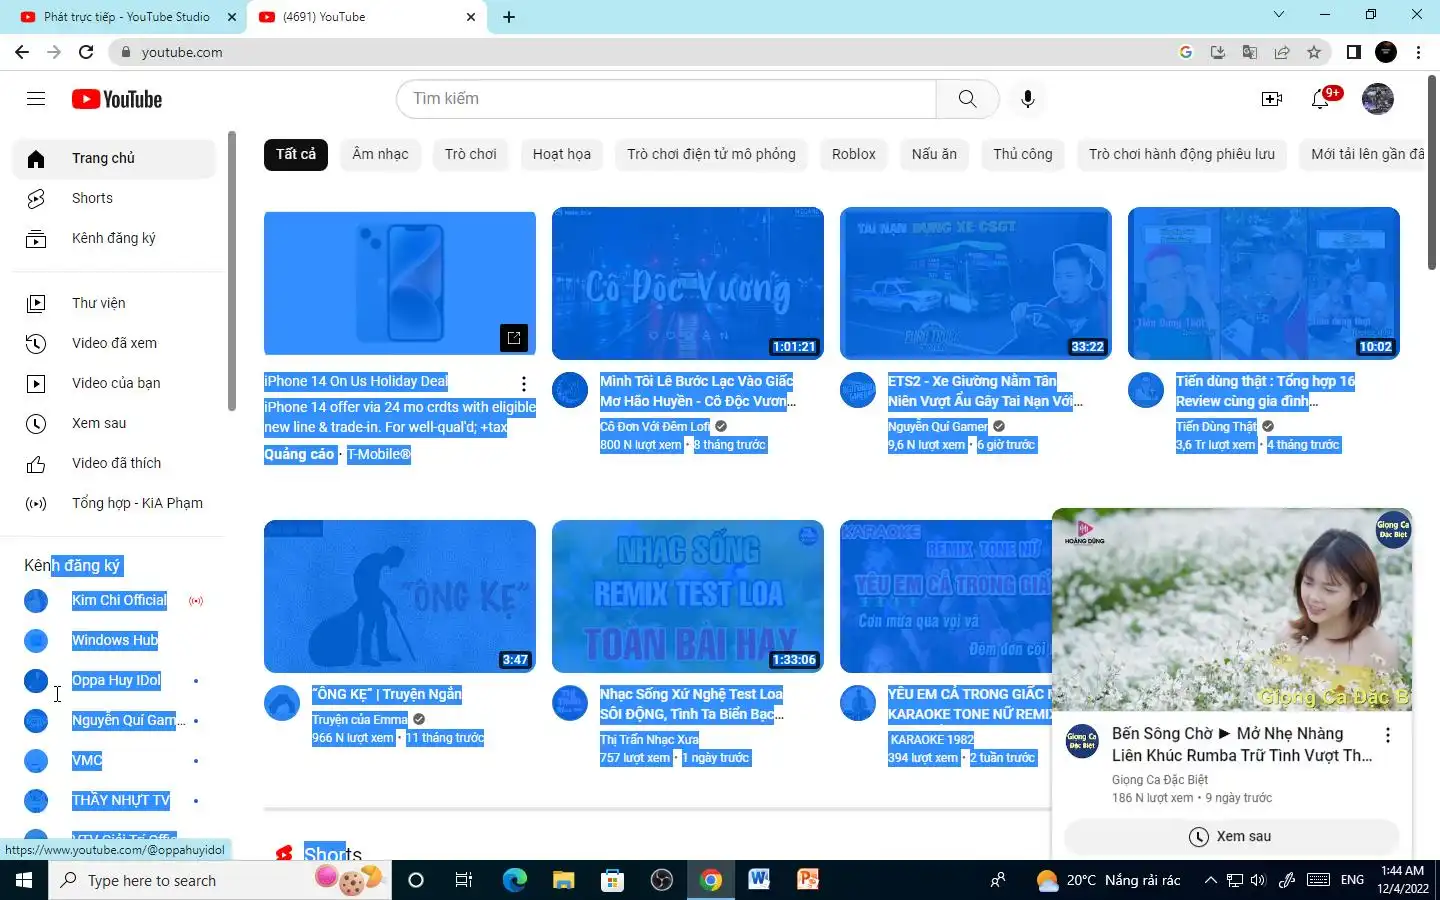
Task: Open THẦY NHỤT TV channel
Action: tap(114, 800)
